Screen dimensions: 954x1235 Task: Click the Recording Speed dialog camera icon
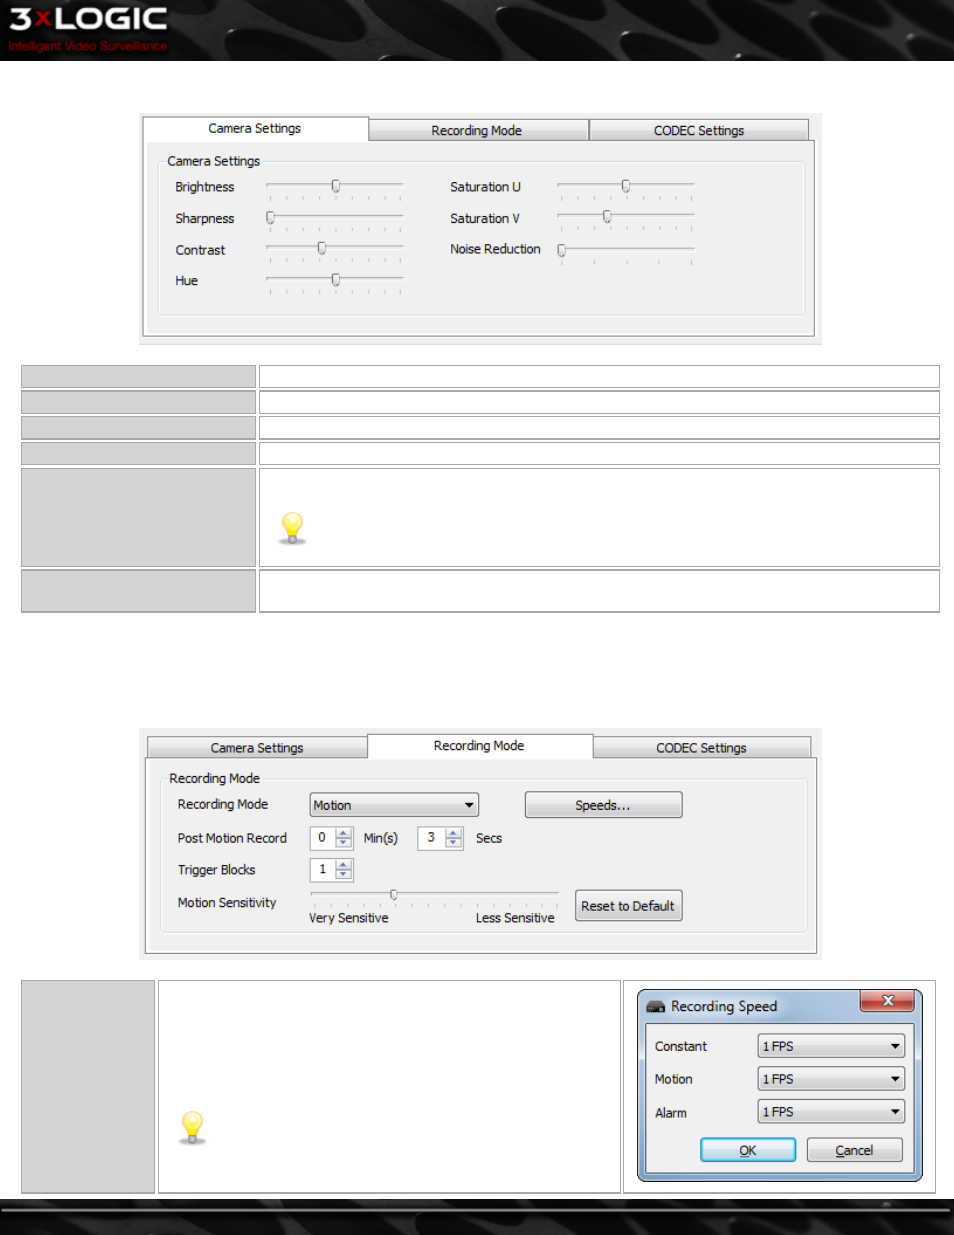click(x=656, y=1007)
